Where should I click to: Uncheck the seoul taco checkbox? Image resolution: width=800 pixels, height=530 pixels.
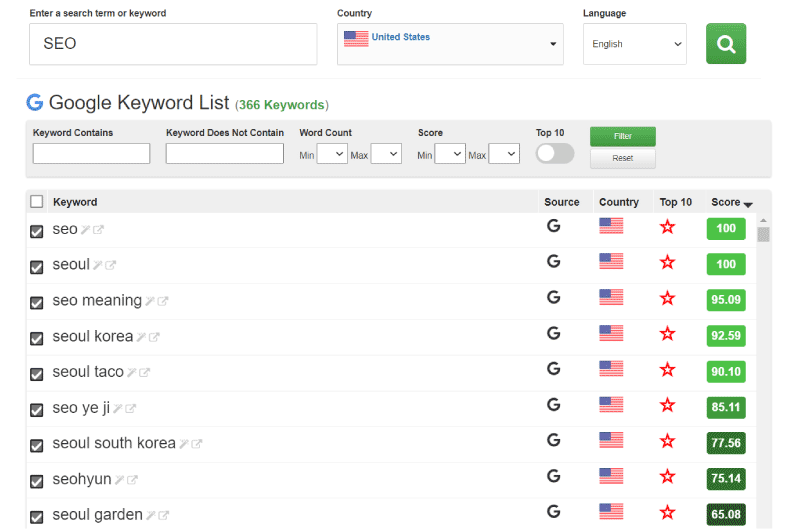[37, 374]
